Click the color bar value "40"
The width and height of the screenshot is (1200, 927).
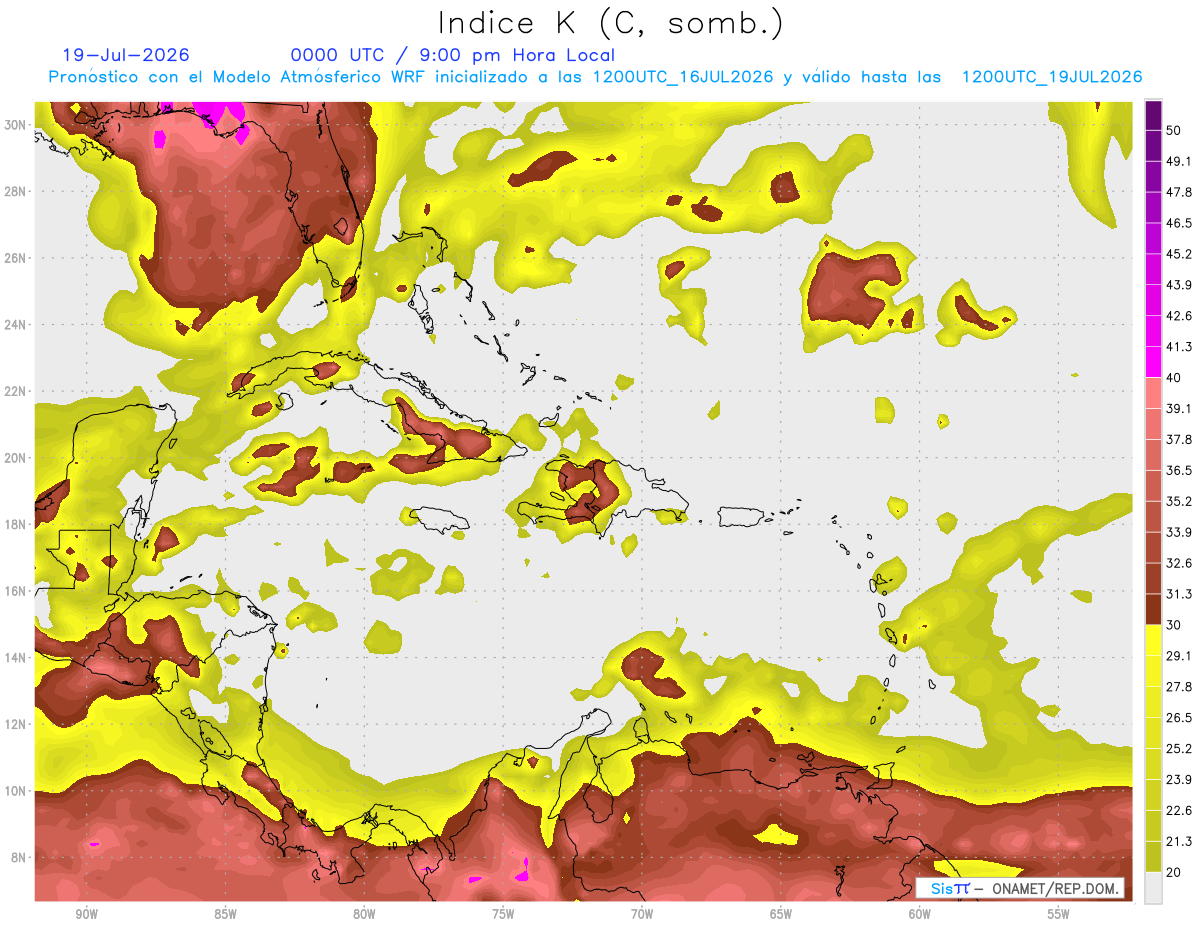[1174, 378]
